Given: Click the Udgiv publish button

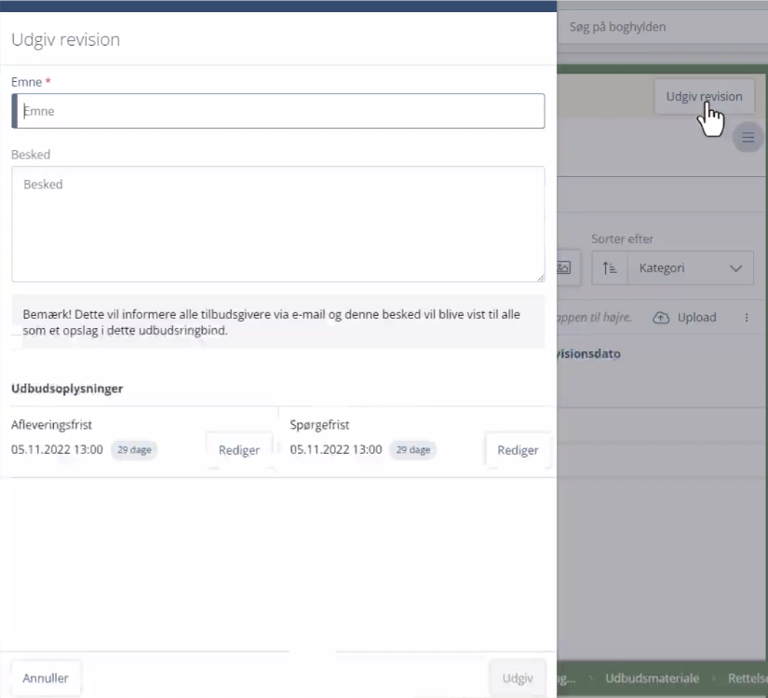Looking at the screenshot, I should (x=517, y=678).
